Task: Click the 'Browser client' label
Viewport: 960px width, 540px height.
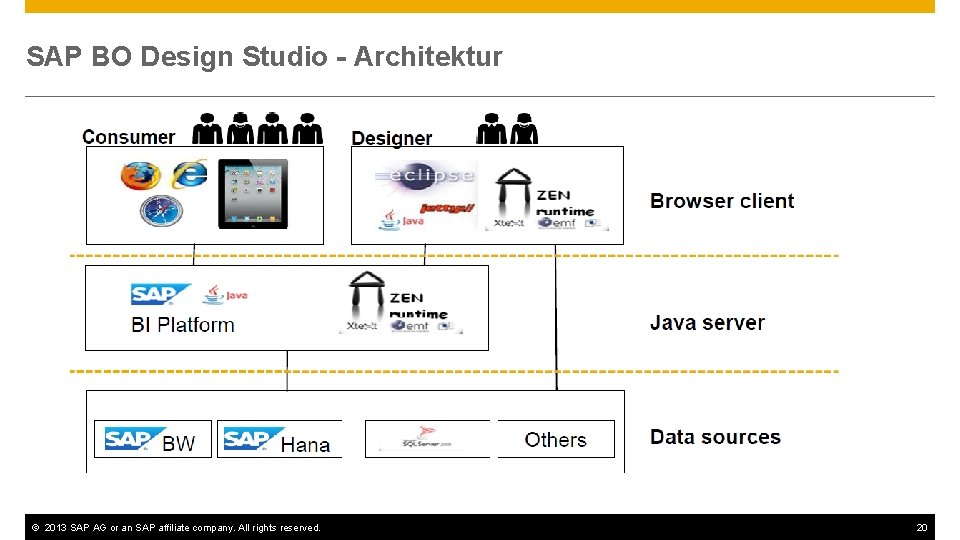Action: click(x=722, y=201)
